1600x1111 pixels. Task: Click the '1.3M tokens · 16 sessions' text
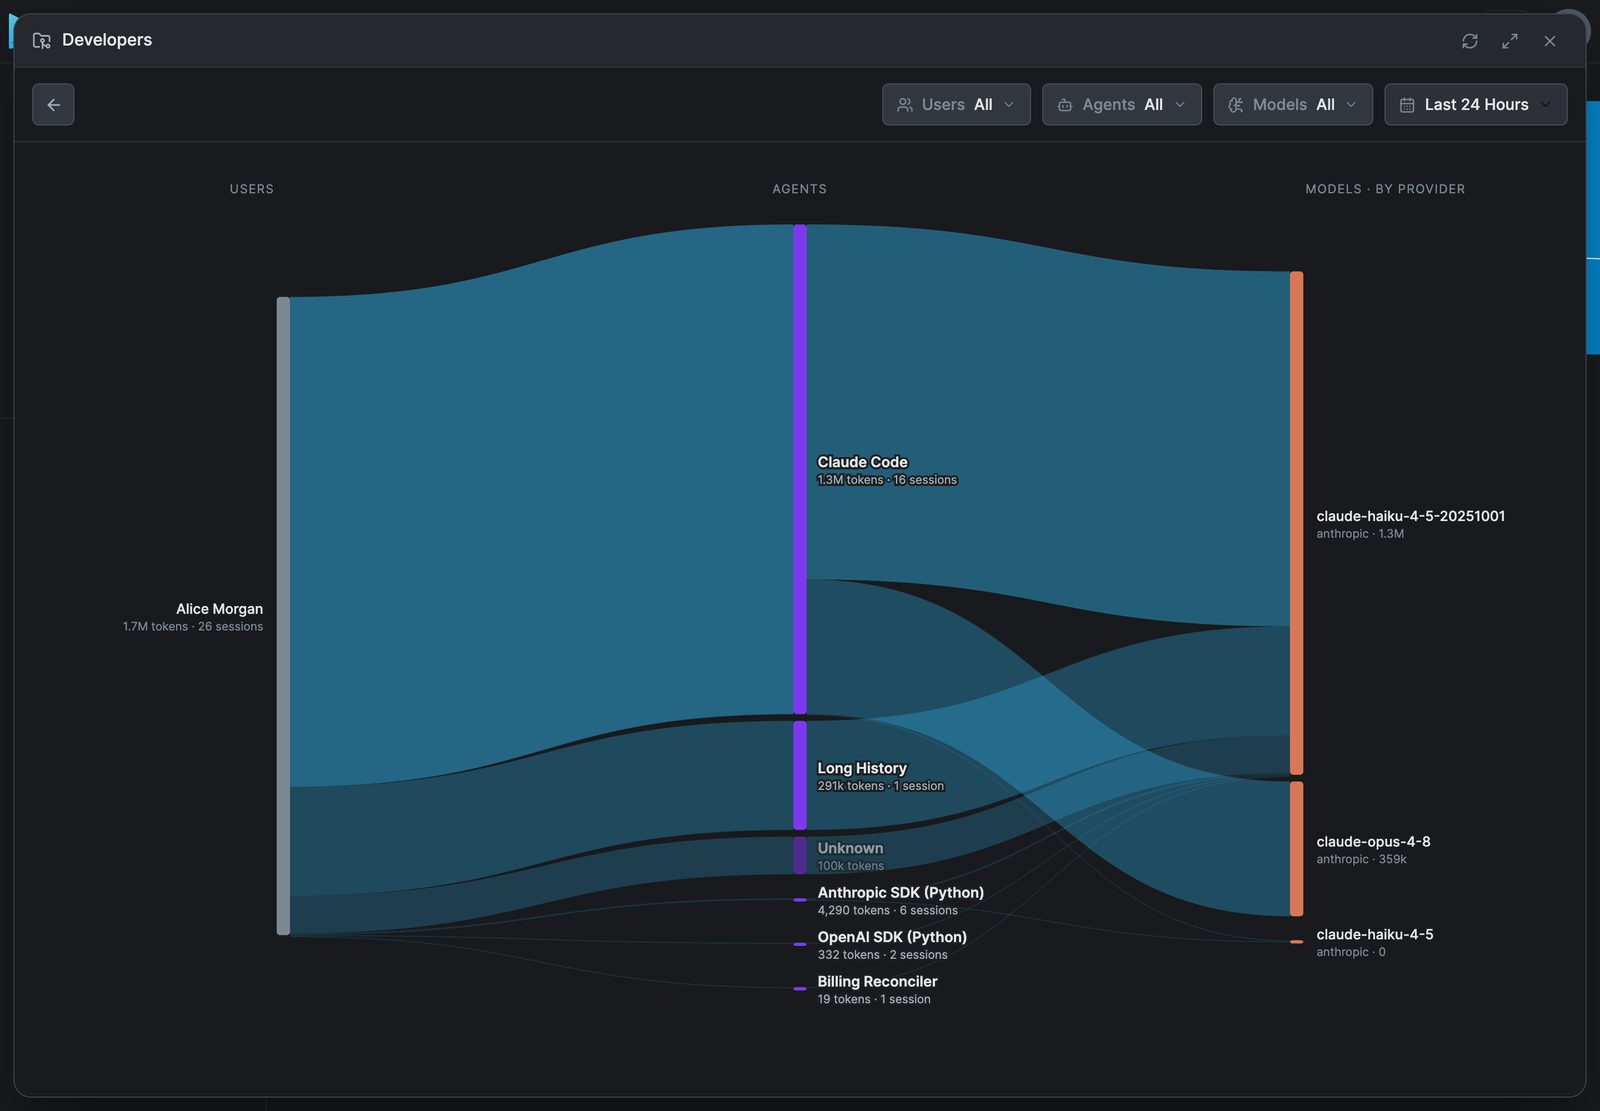[887, 480]
